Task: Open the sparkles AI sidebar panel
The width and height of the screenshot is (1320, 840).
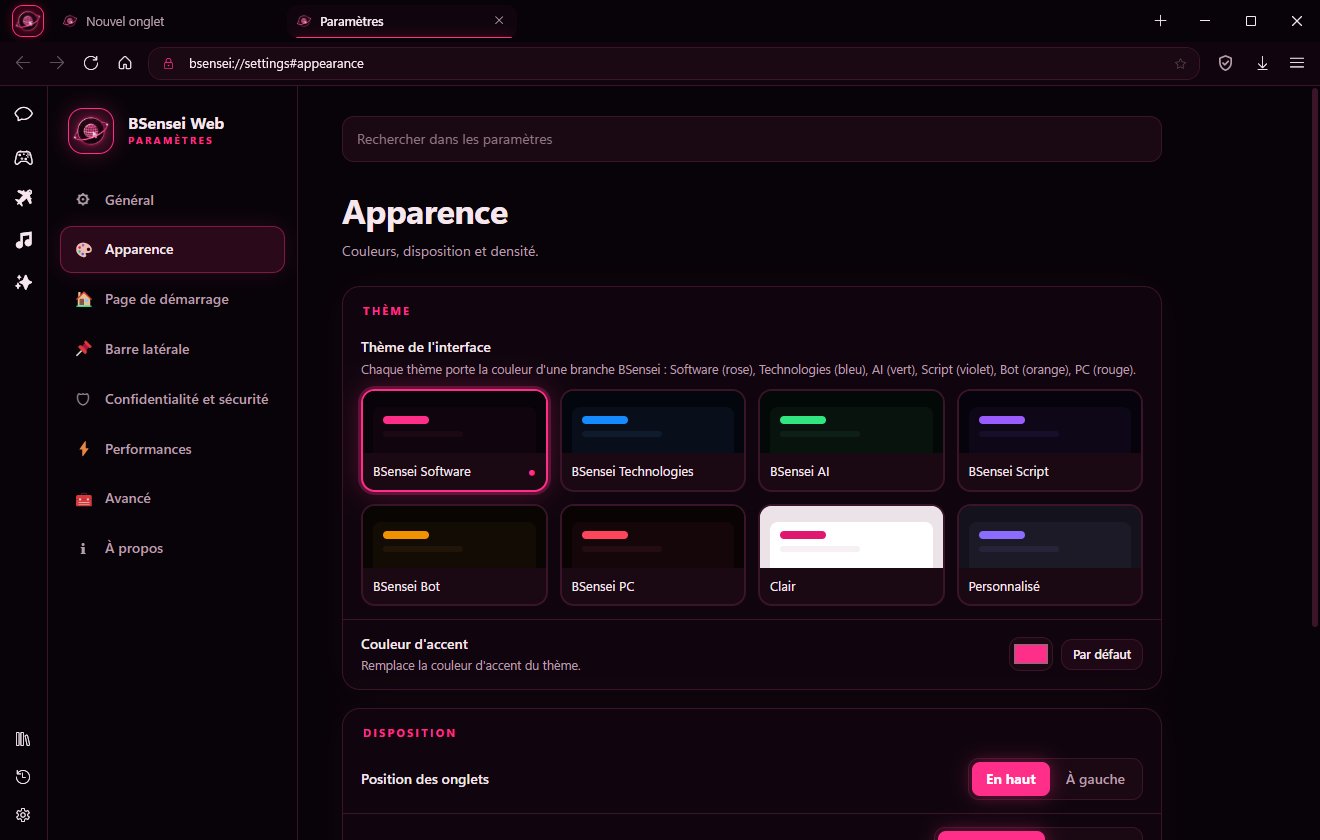Action: click(24, 283)
